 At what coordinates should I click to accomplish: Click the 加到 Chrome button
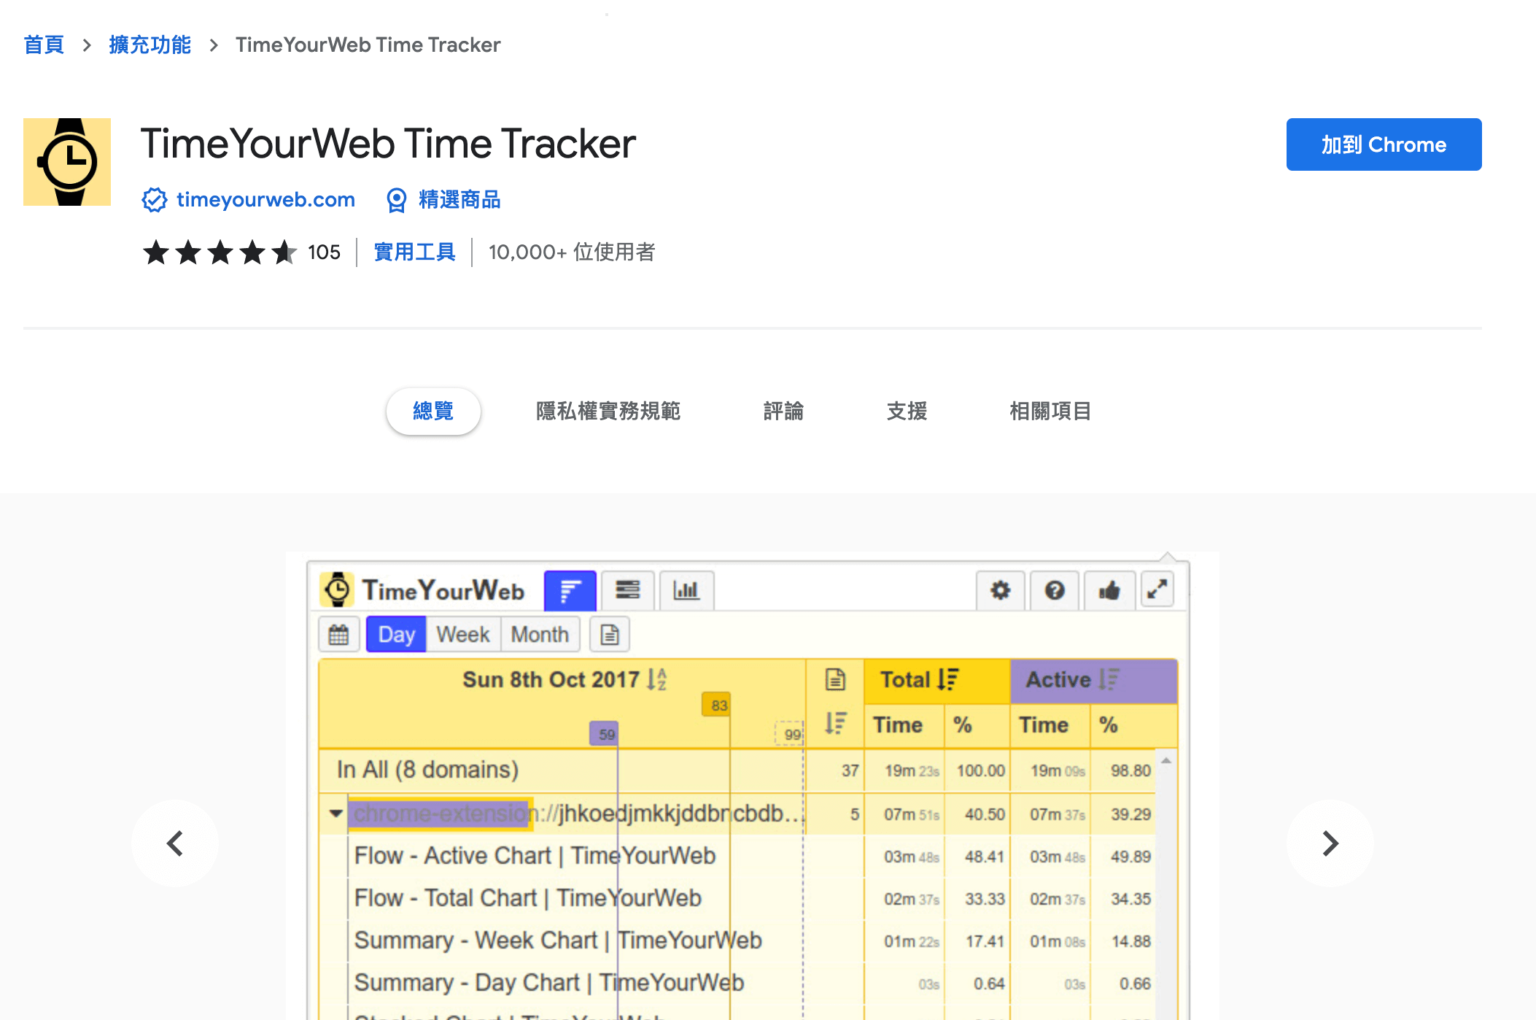point(1383,144)
